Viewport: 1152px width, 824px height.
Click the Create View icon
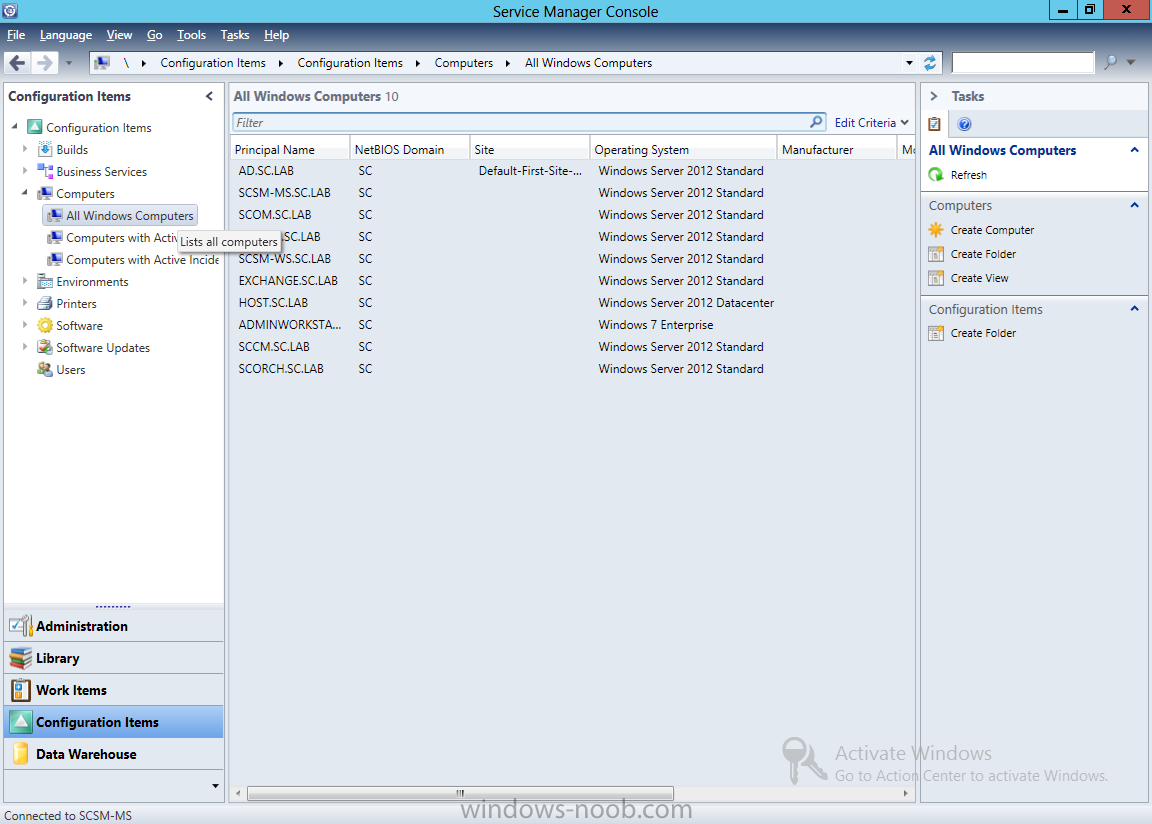(x=936, y=278)
